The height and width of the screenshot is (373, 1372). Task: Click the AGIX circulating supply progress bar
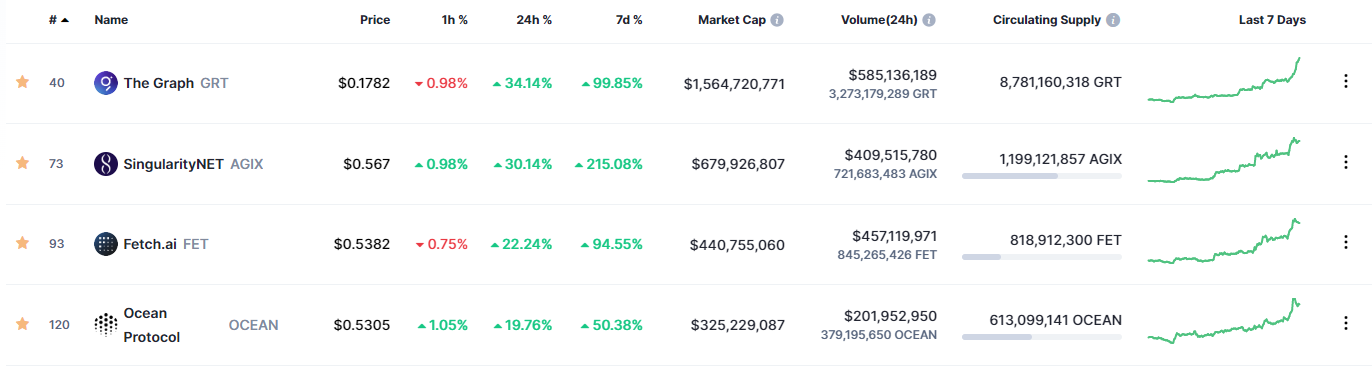(x=1041, y=176)
